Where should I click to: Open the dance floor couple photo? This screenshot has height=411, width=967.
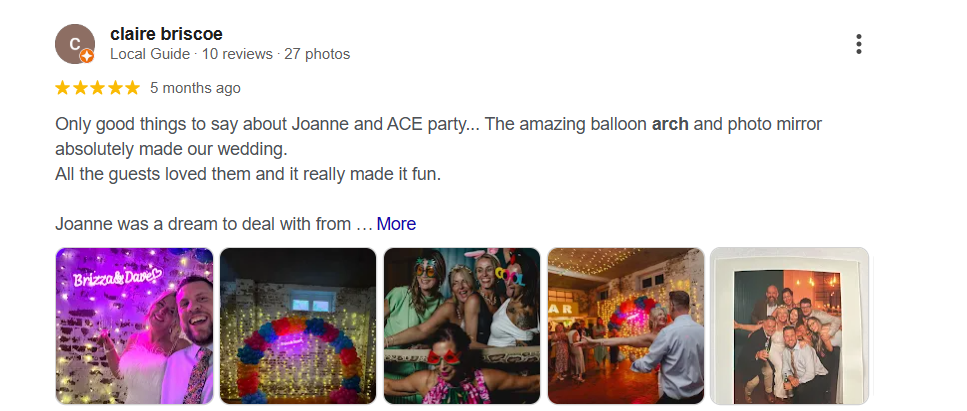coord(626,326)
